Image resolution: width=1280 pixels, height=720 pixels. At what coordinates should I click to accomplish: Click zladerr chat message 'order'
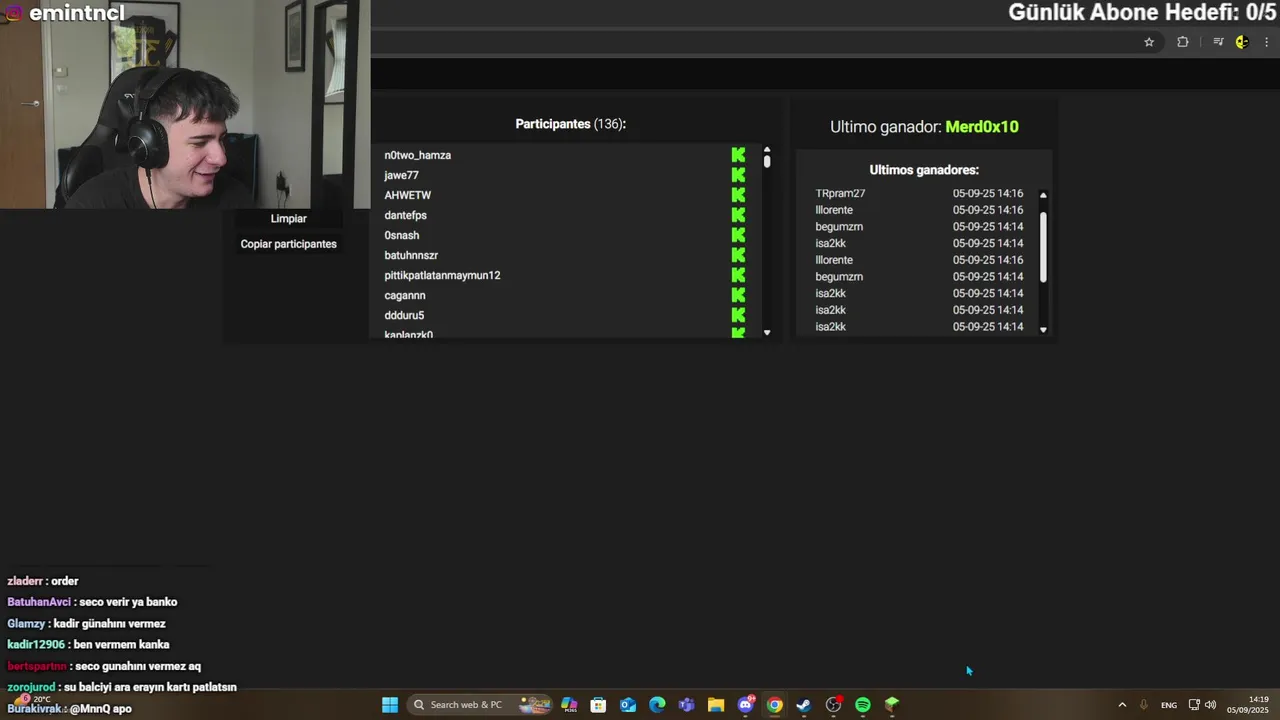[x=43, y=581]
